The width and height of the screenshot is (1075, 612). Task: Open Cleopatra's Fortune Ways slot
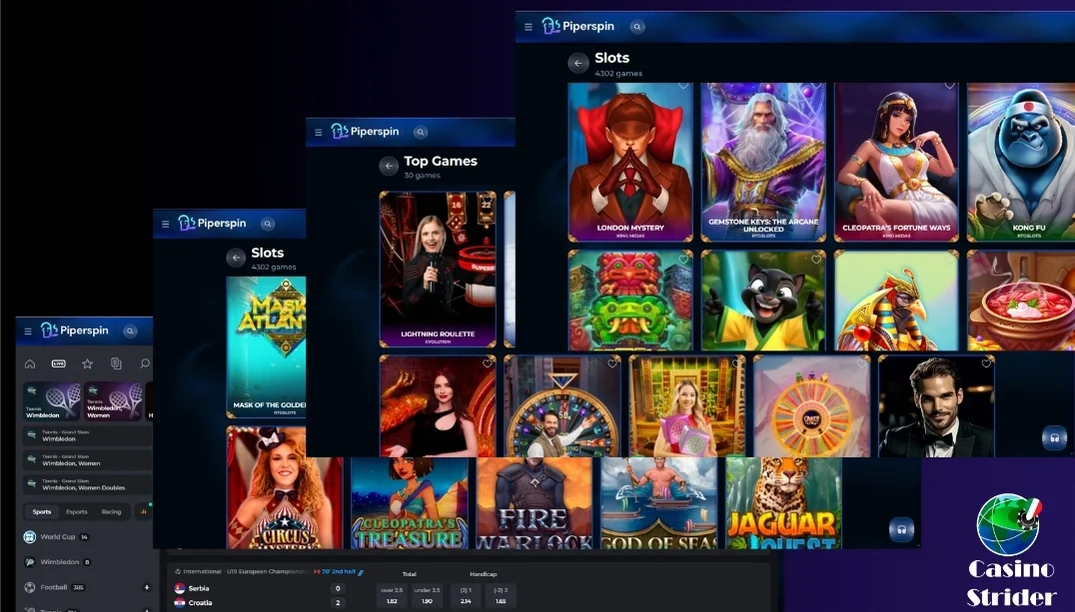click(x=896, y=162)
